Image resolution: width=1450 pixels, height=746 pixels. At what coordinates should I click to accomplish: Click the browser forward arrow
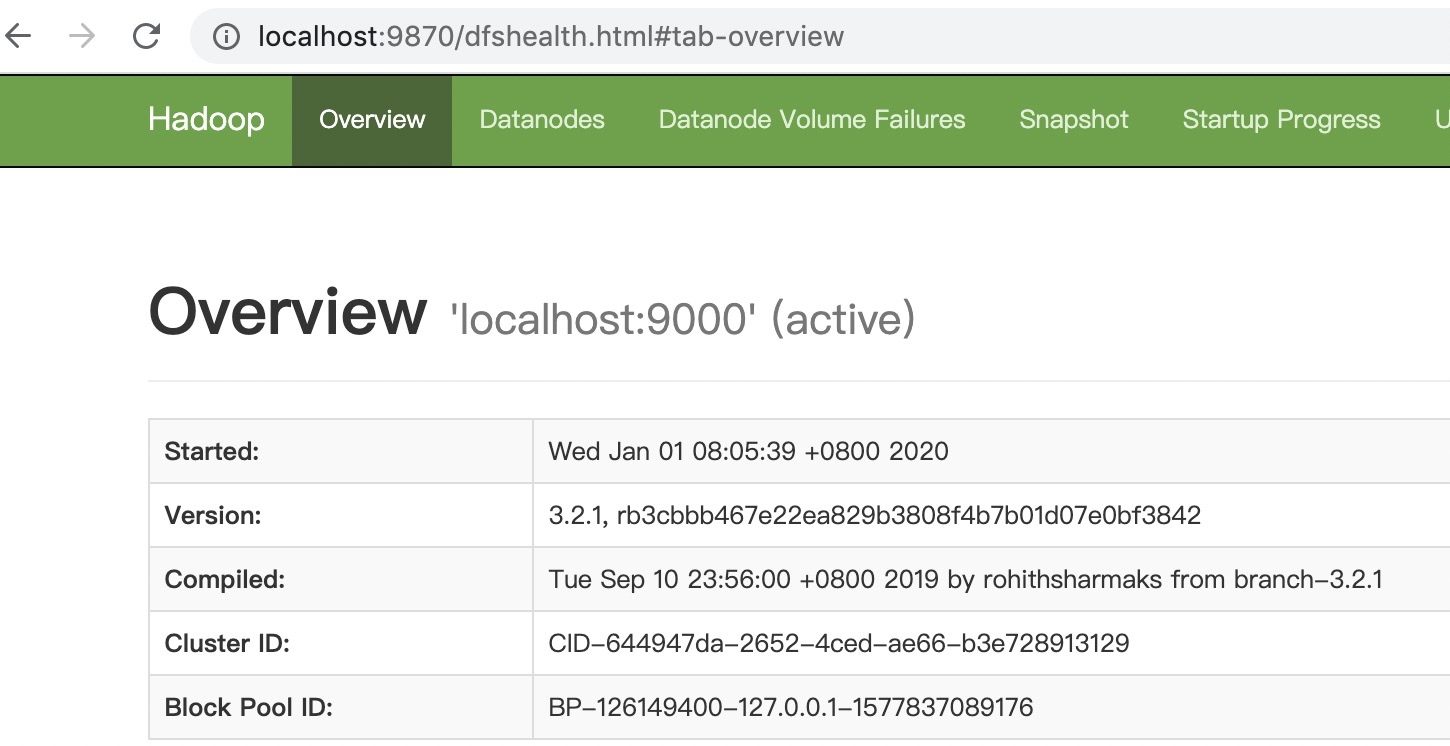click(x=82, y=37)
